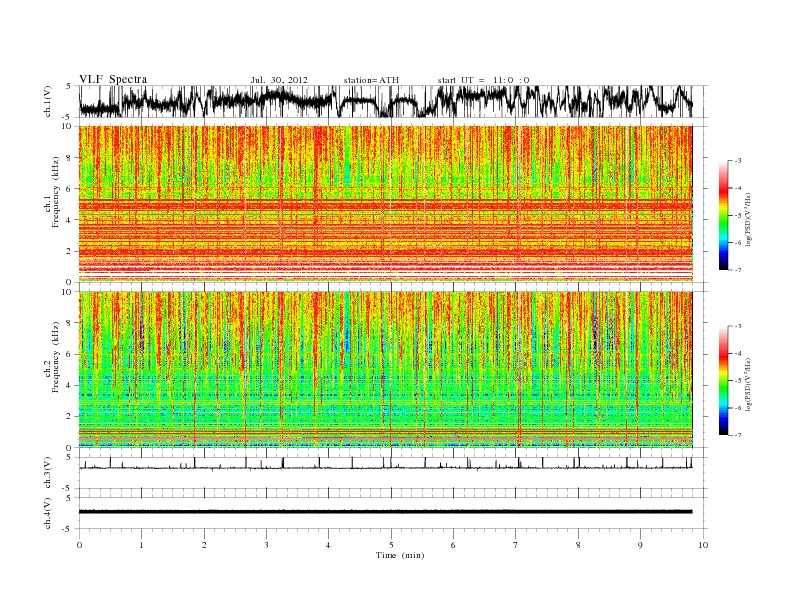Screen dimensions: 792x612
Task: Click the ch.1 PSD color scale bar
Action: click(723, 215)
